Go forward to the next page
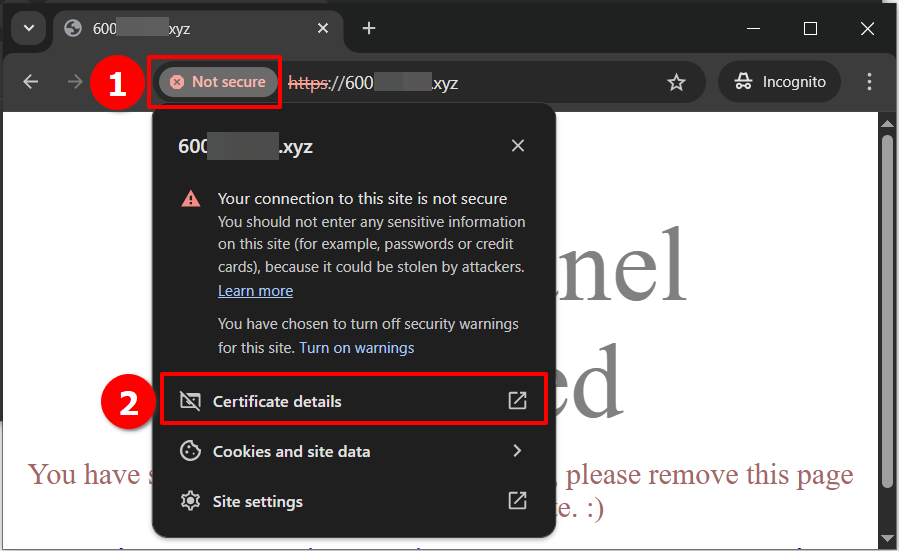 click(75, 82)
